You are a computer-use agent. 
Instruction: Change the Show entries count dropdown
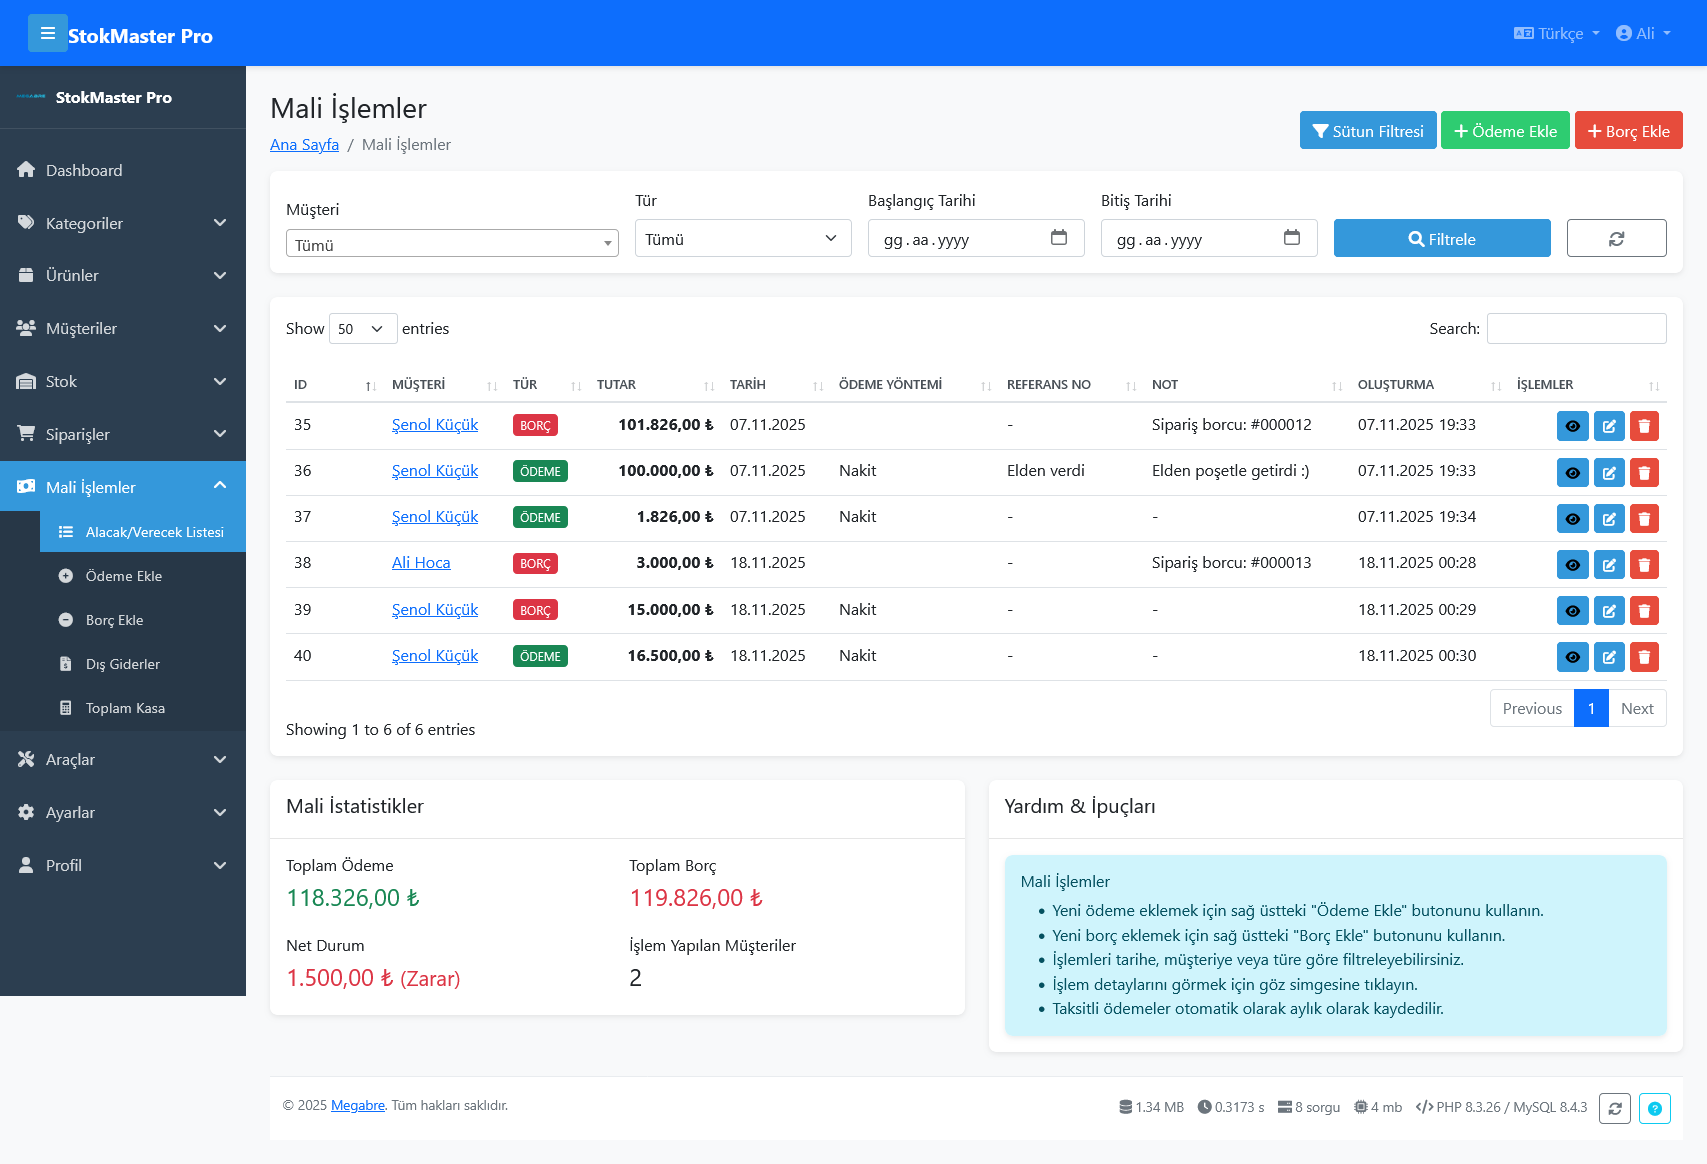tap(362, 328)
